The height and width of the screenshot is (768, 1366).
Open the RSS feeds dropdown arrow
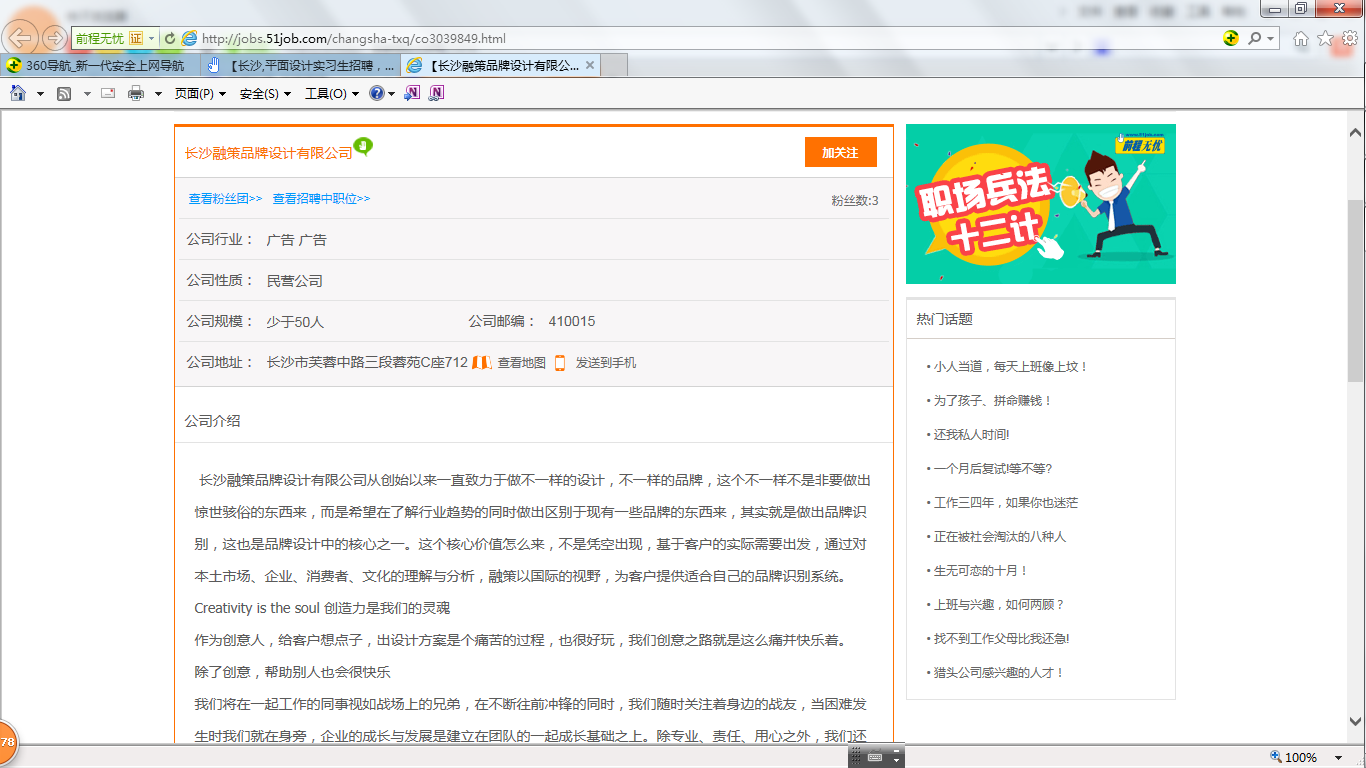pos(87,94)
